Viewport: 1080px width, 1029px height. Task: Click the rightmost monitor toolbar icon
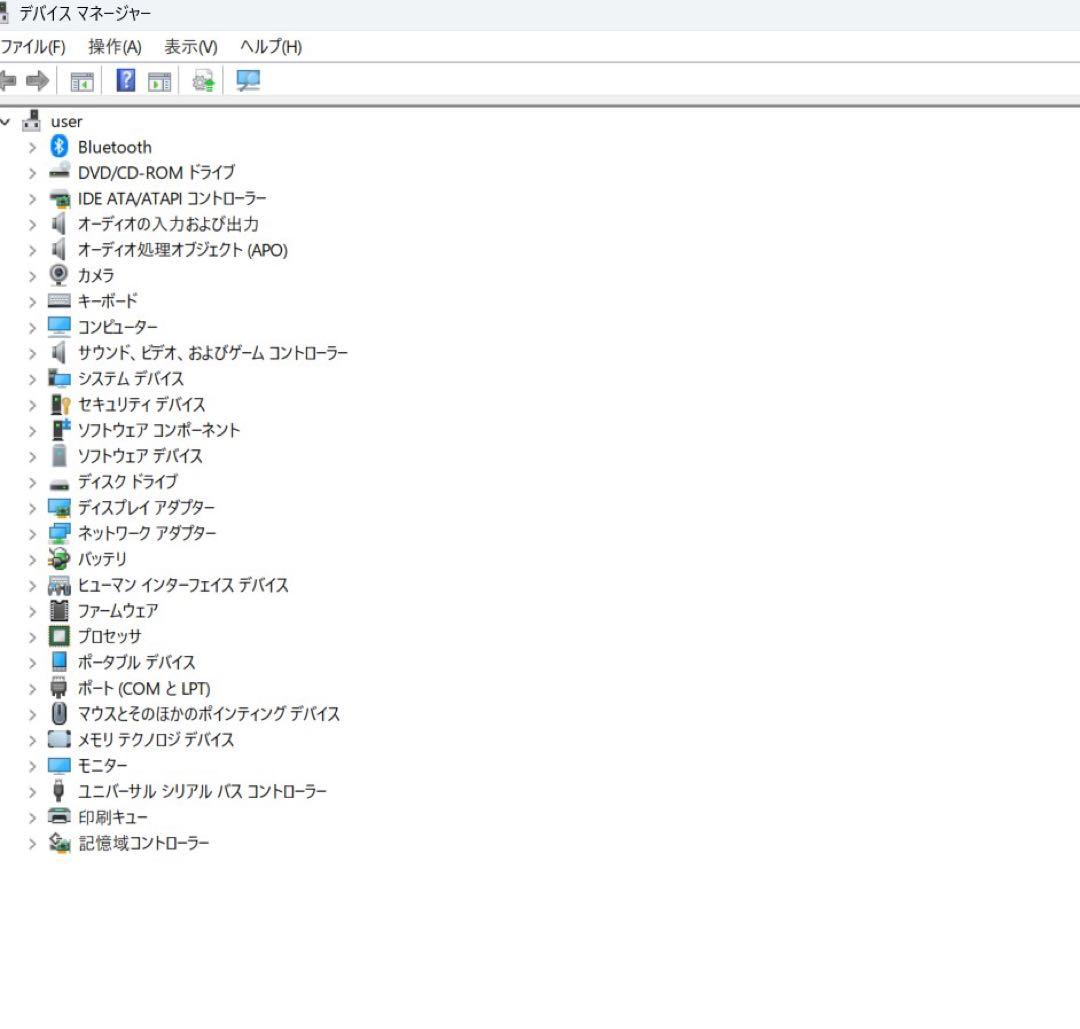[246, 81]
